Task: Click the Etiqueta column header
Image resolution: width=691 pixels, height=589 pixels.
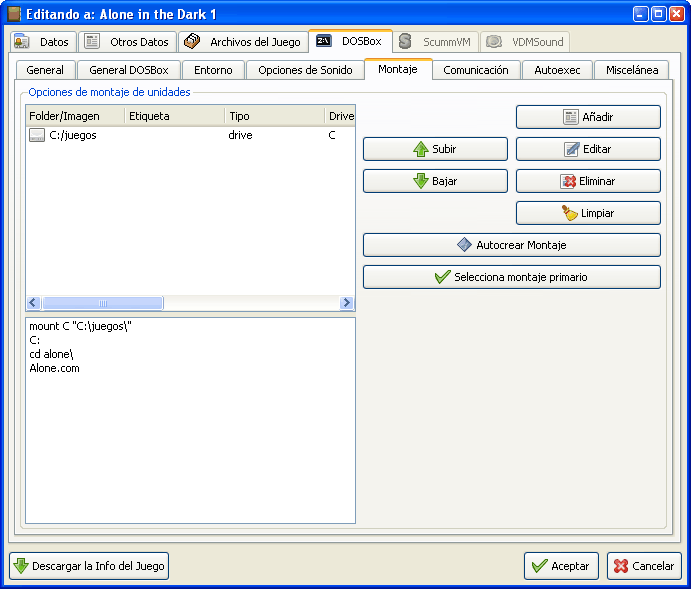Action: tap(175, 116)
